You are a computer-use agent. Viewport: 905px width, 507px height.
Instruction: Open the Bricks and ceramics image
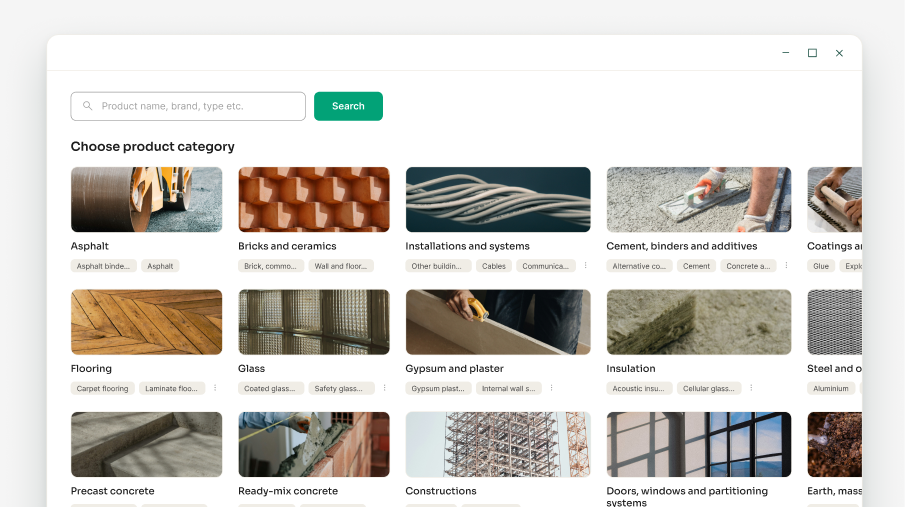314,200
